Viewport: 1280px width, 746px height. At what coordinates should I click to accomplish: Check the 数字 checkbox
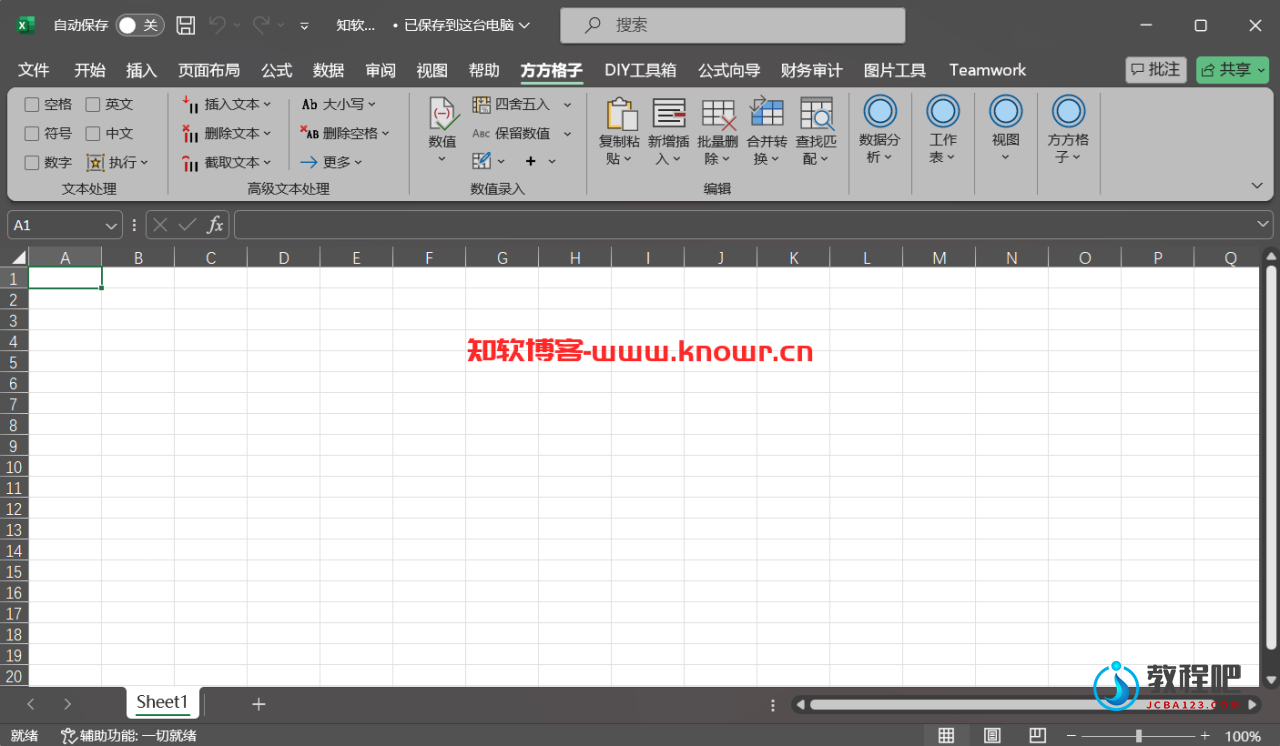coord(32,162)
